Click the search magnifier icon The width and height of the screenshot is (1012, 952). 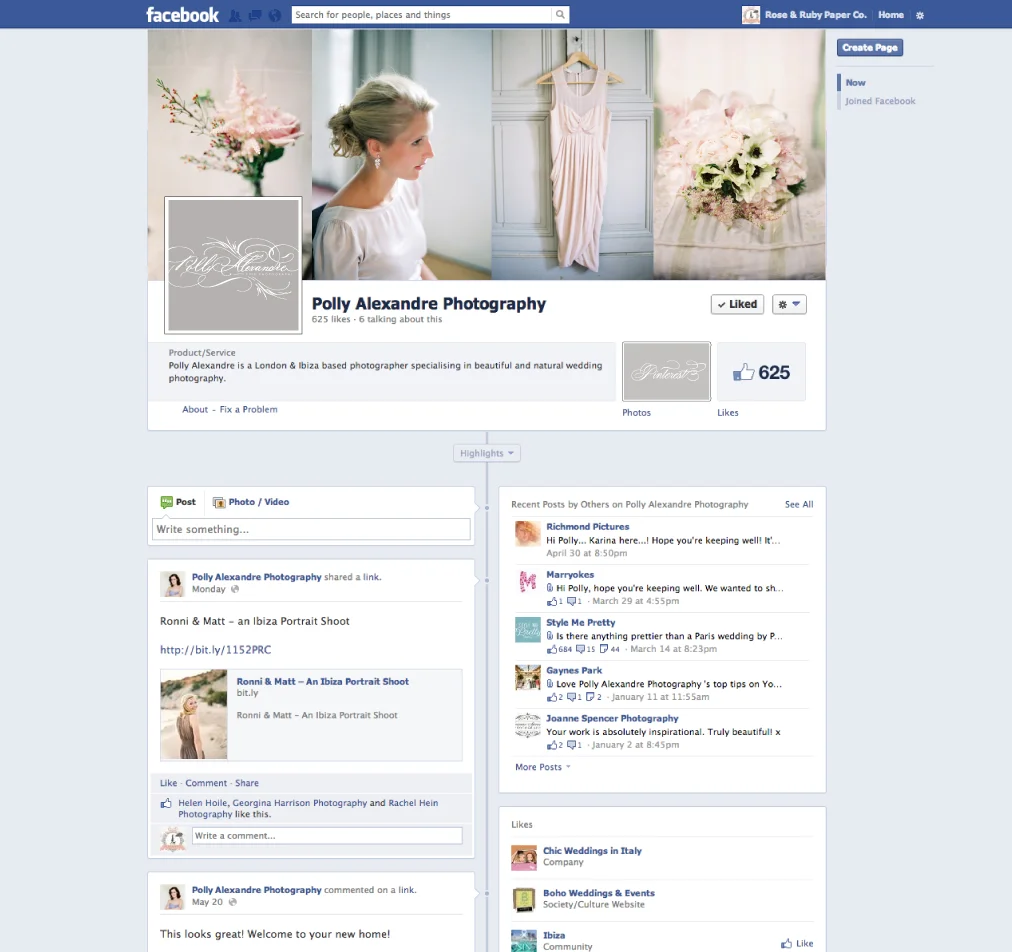[x=560, y=15]
